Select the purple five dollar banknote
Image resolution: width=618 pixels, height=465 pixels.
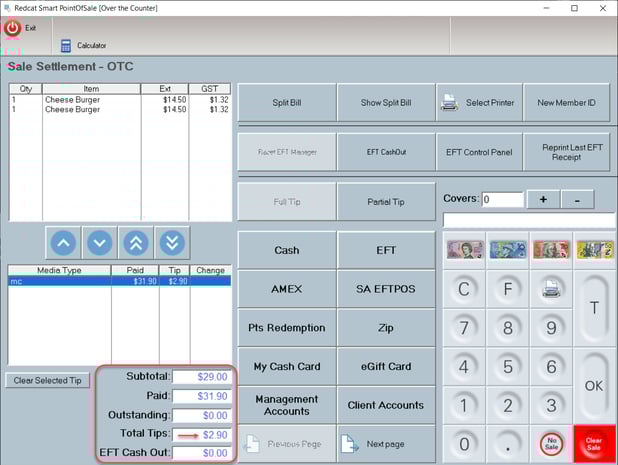(465, 250)
